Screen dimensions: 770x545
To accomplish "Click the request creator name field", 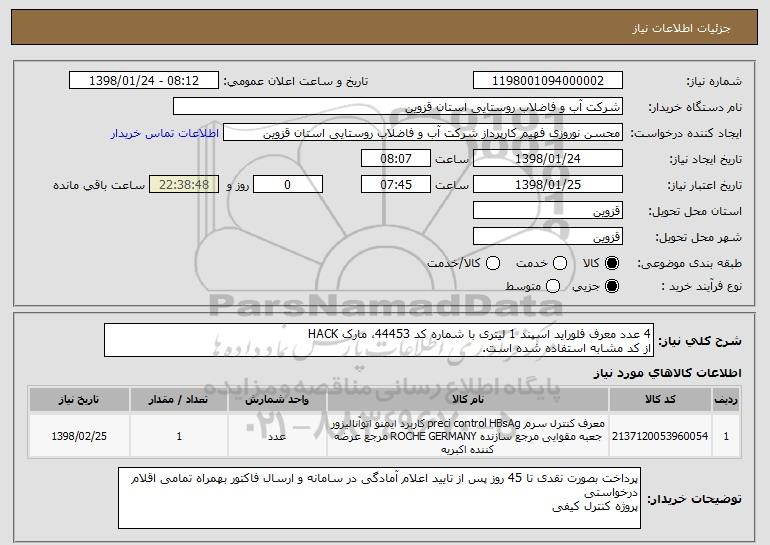I will 423,133.
